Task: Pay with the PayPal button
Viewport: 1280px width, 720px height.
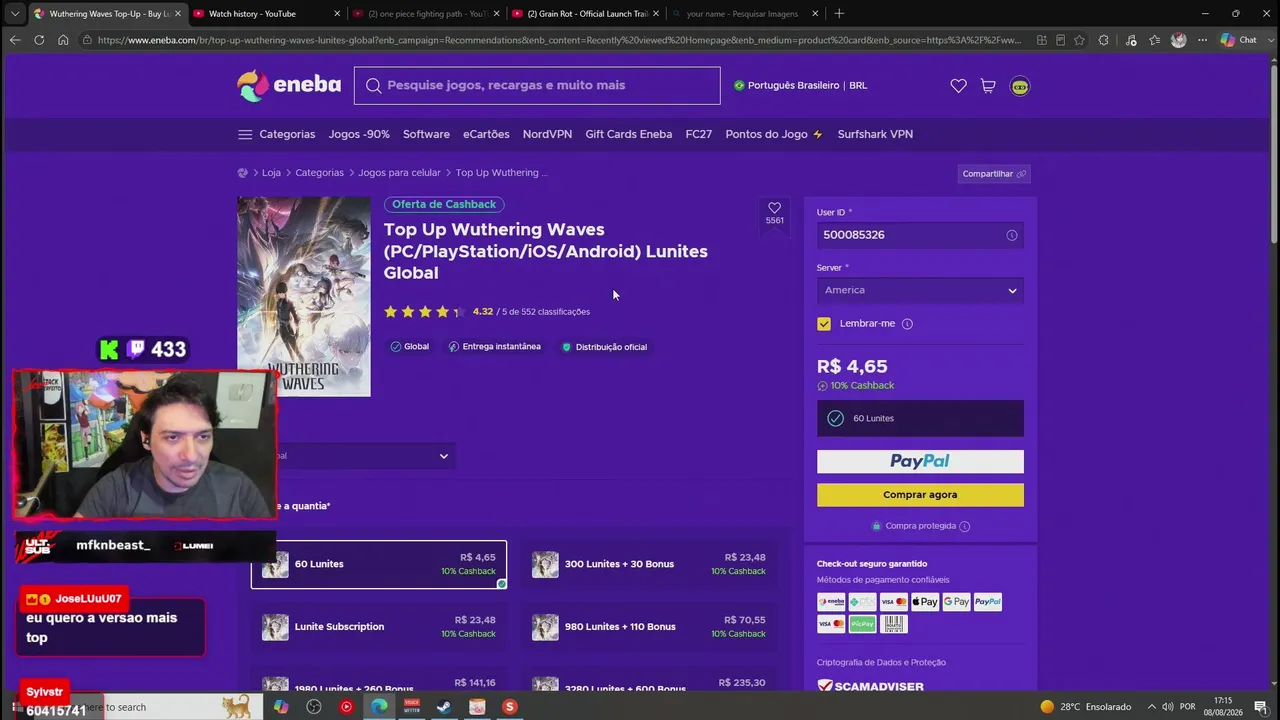Action: point(920,461)
